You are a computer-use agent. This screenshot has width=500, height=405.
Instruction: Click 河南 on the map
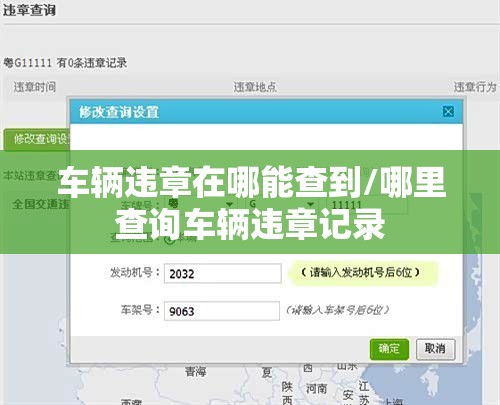point(317,388)
